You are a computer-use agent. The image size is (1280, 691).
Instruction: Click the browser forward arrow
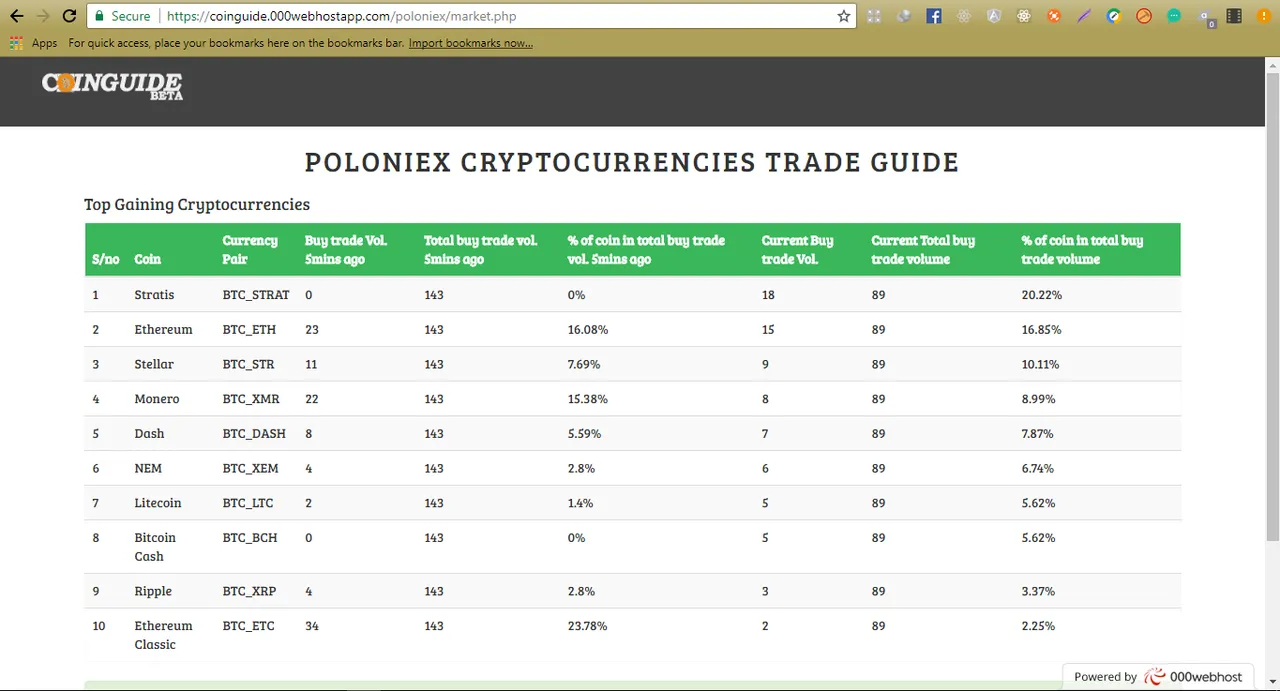pyautogui.click(x=42, y=16)
